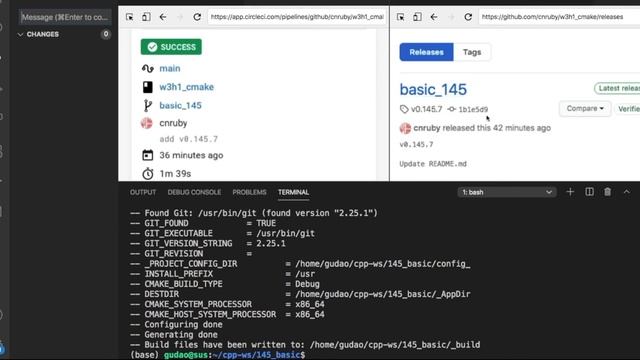The width and height of the screenshot is (640, 360).
Task: Click the cnruby user avatar in CircleCI
Action: point(147,123)
